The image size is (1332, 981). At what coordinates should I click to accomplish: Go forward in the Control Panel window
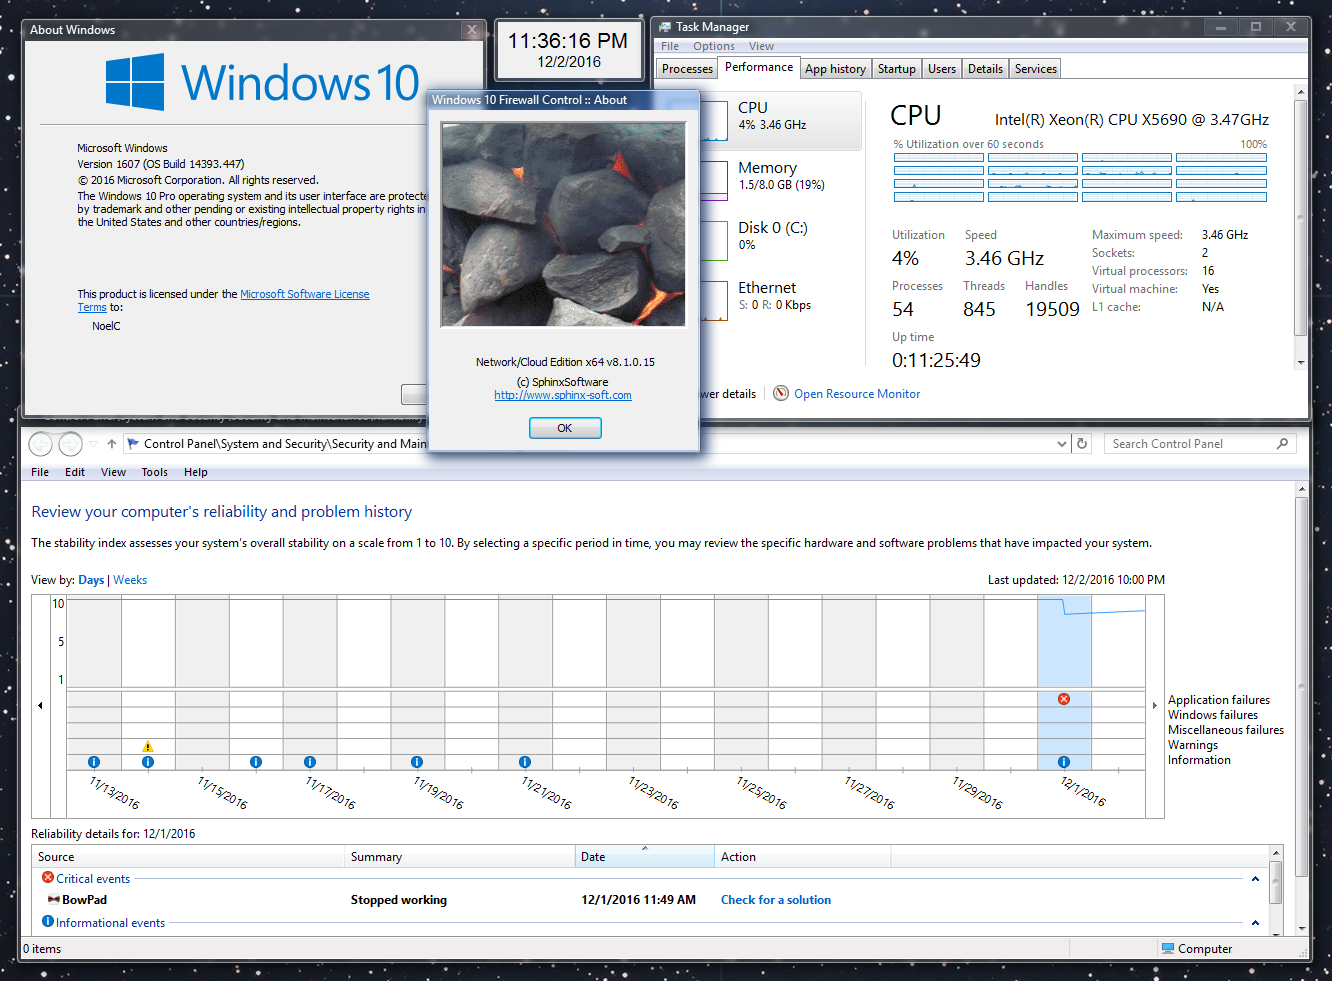[x=70, y=443]
